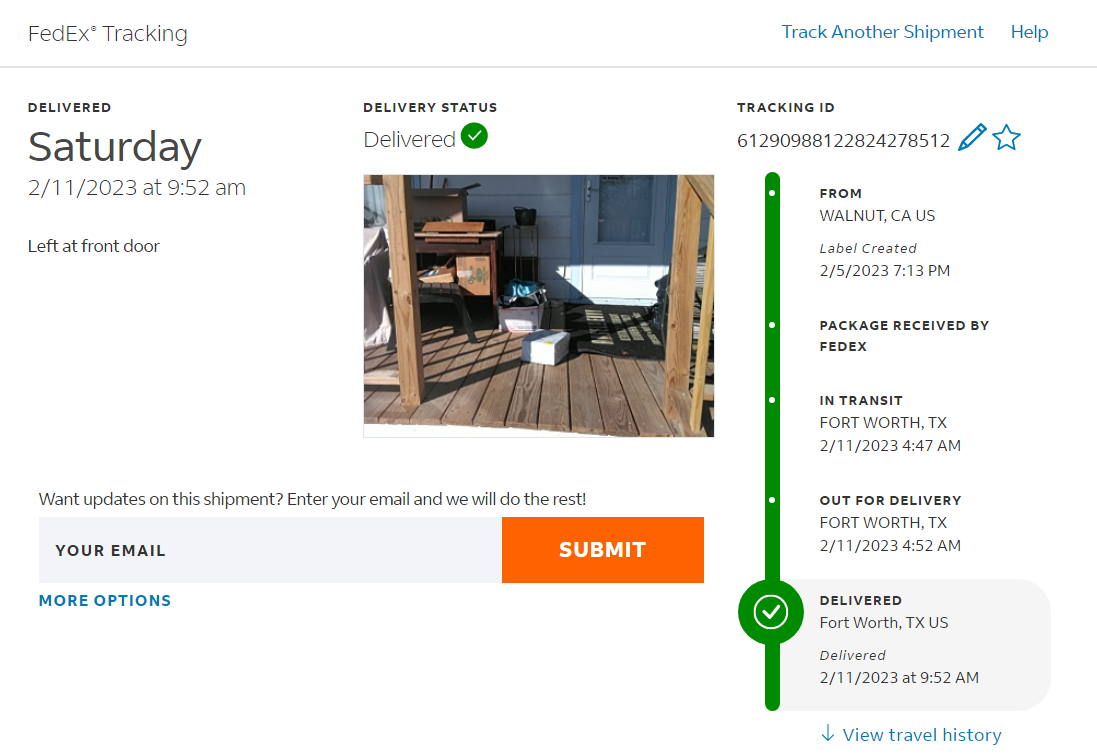Expand View travel history
Viewport: 1097px width, 754px height.
pos(921,735)
